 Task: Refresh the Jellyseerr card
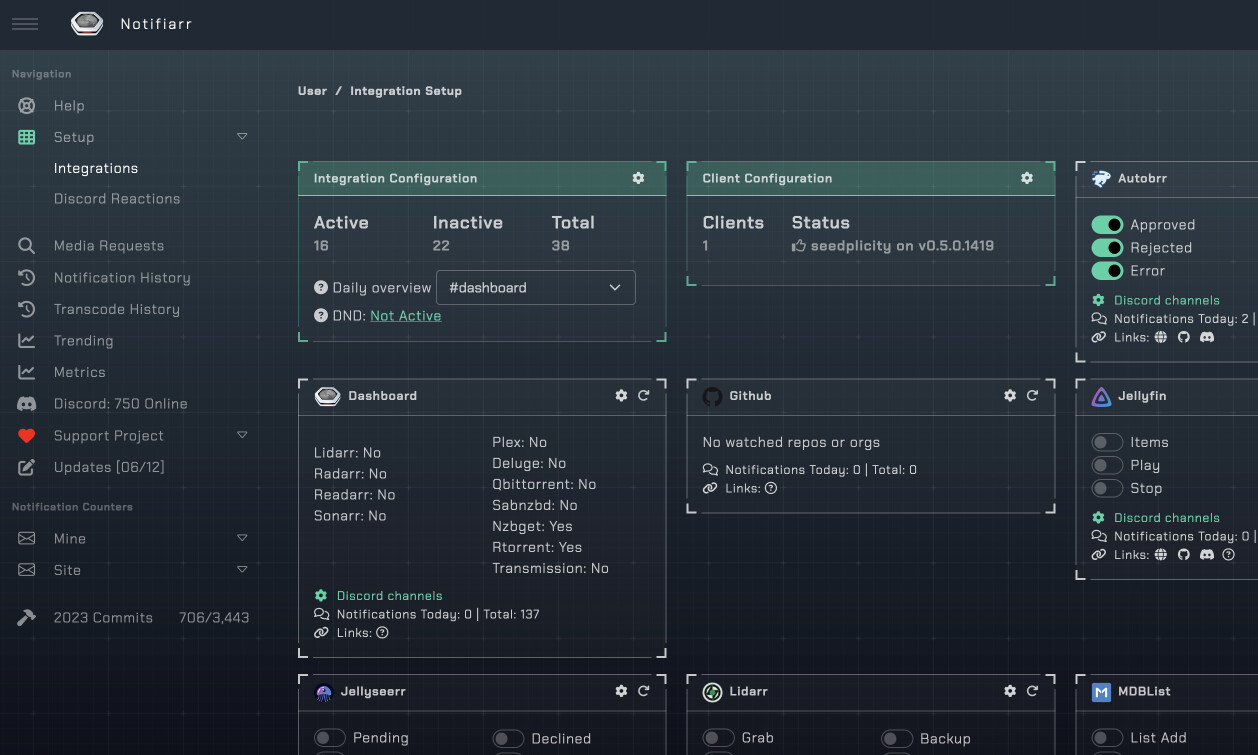644,691
